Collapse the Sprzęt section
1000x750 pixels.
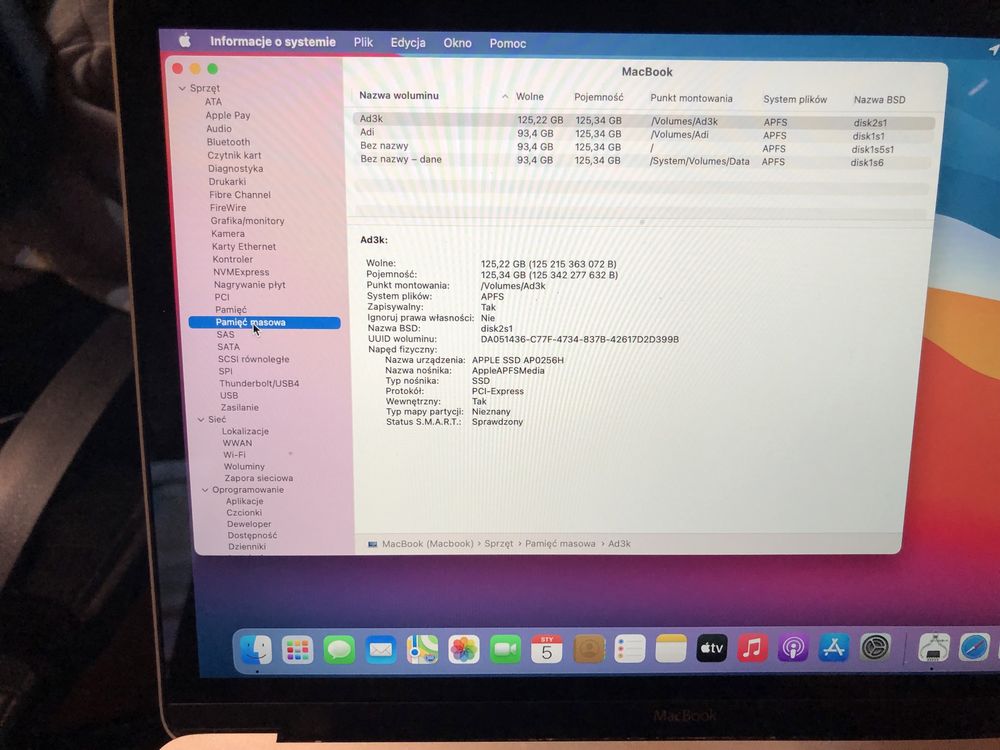pyautogui.click(x=182, y=88)
